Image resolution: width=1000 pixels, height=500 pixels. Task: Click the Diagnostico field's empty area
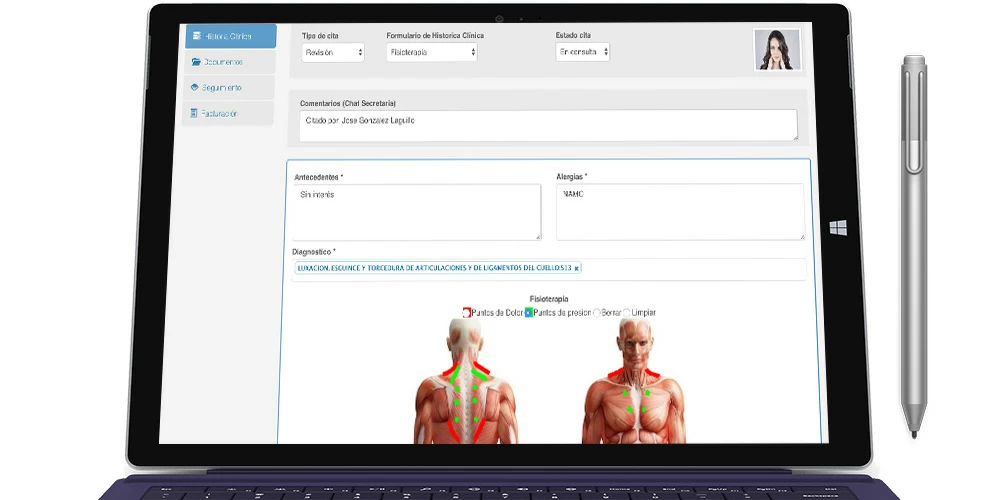click(692, 268)
